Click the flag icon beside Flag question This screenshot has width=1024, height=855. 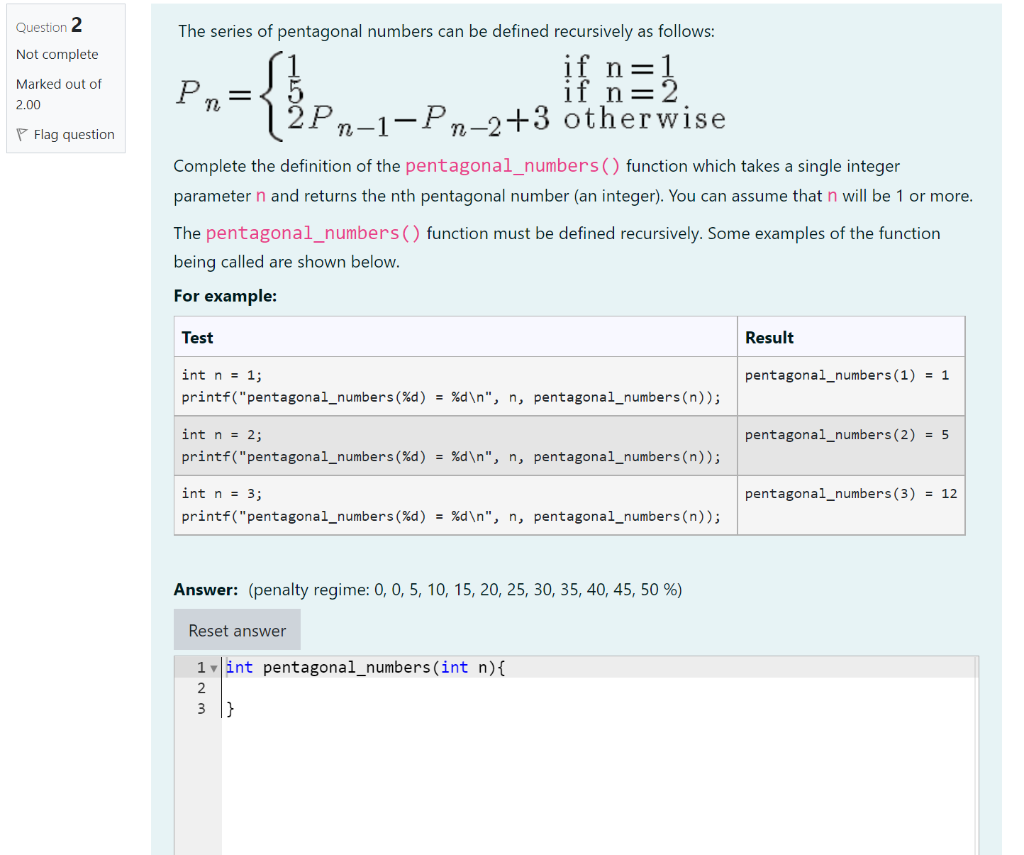22,135
